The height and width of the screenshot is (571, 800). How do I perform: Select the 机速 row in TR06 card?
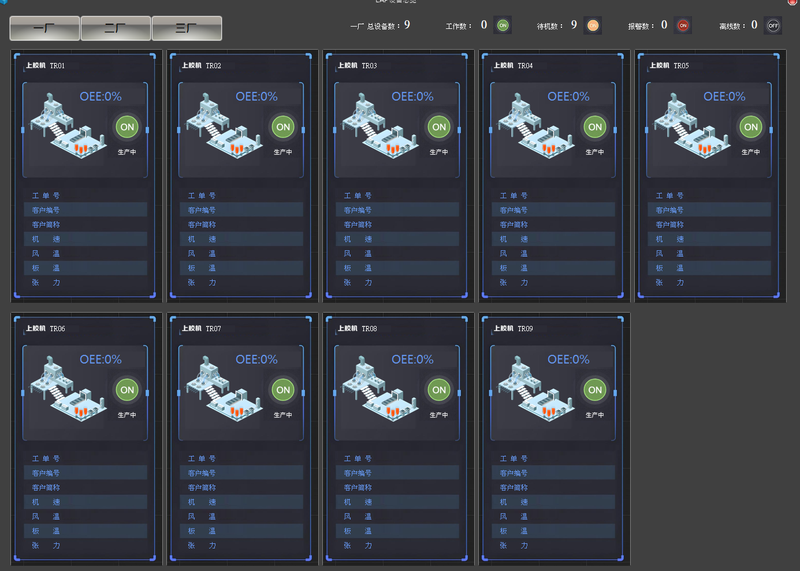(x=85, y=502)
